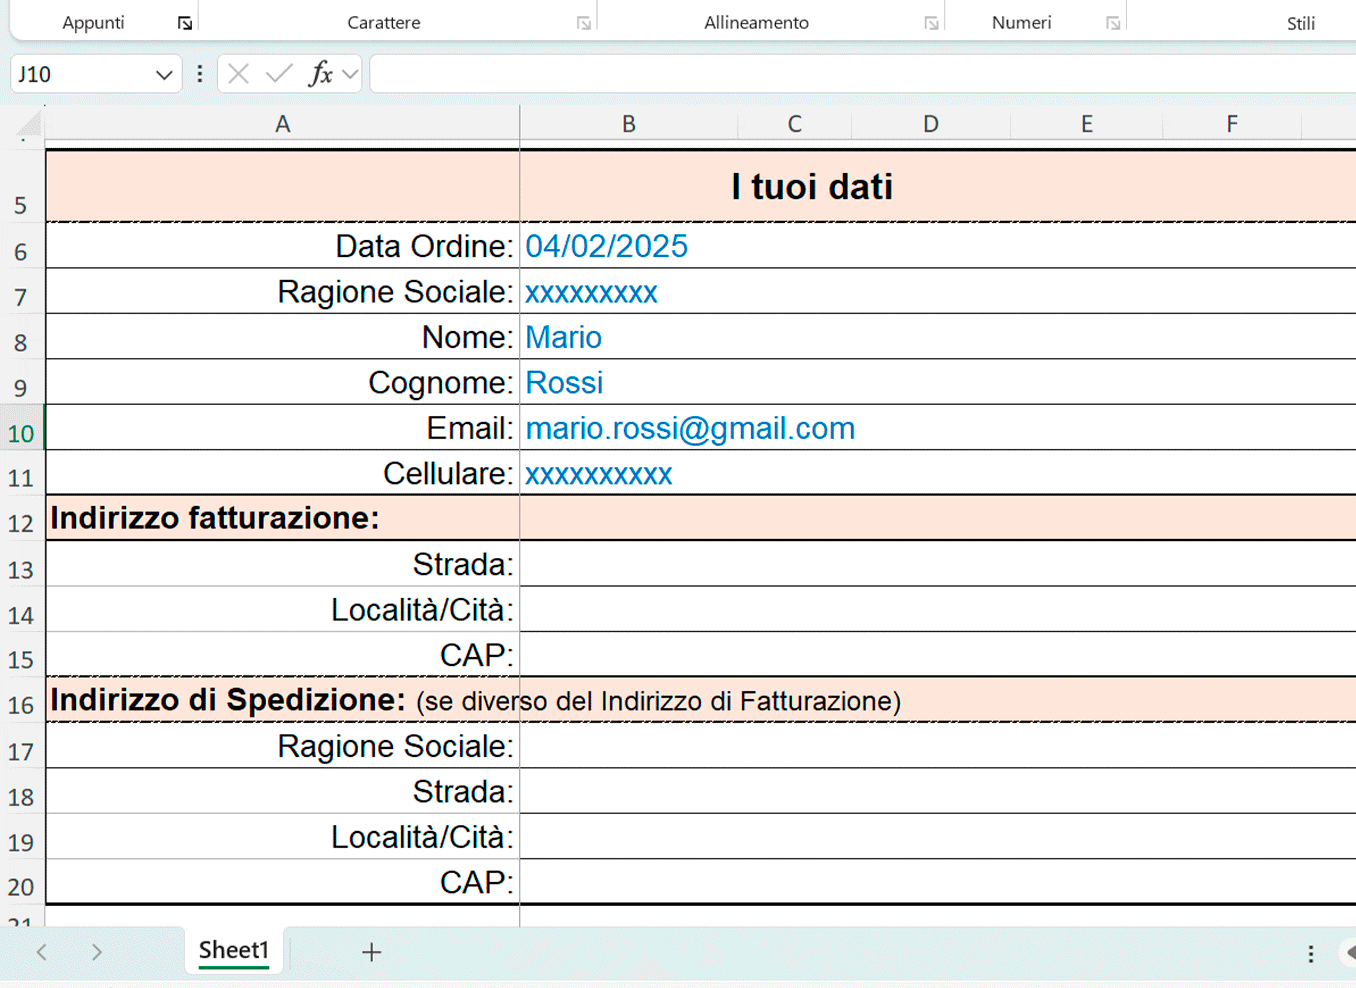Click the Name Box showing J10
Screen dimensions: 1356x988
pyautogui.click(x=82, y=74)
